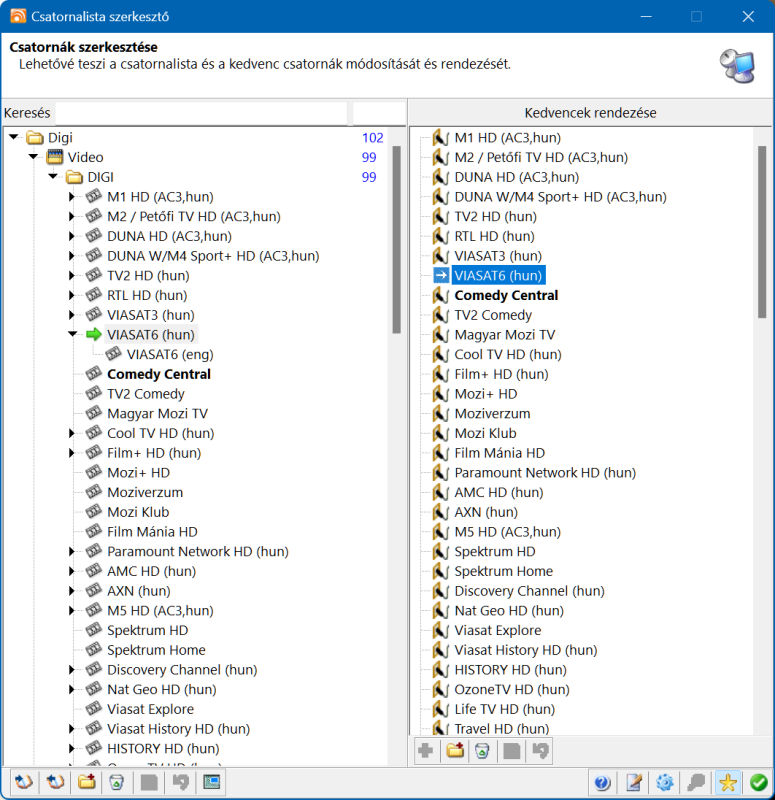Viewport: 775px width, 800px height.
Task: Click film icon of Comedy Central in tree
Action: 94,373
